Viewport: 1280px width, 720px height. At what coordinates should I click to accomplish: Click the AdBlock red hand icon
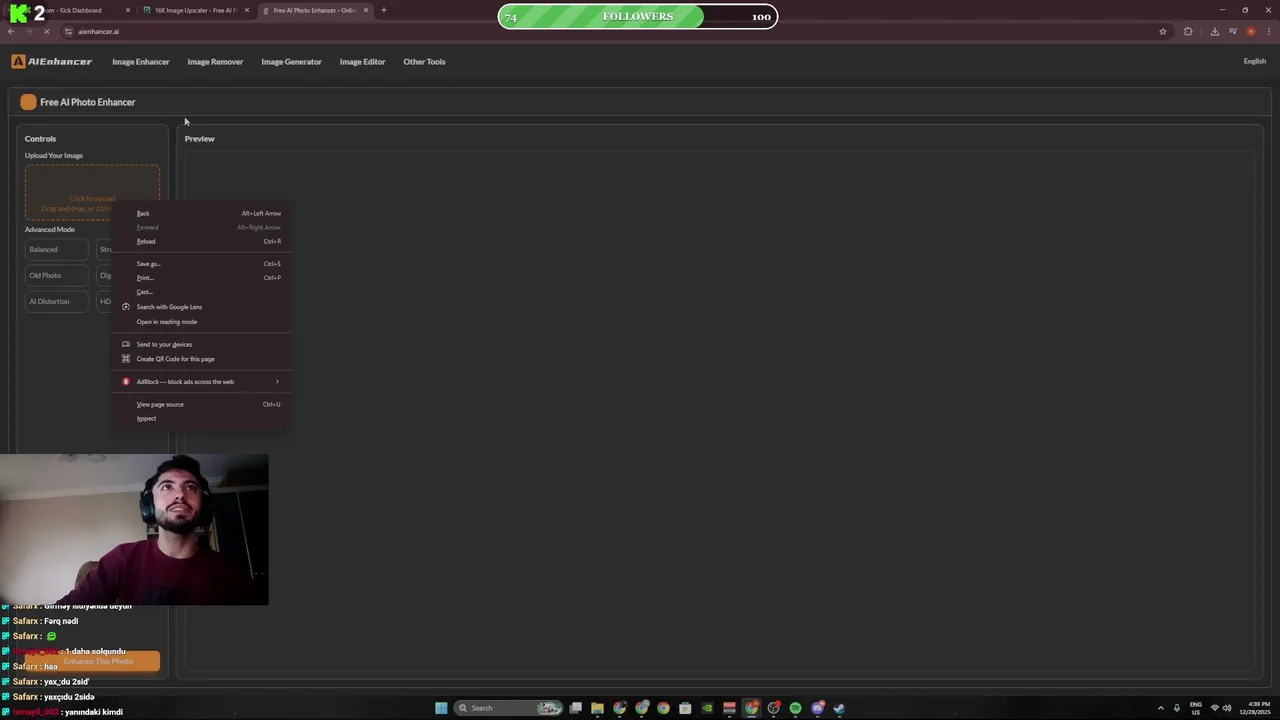(126, 381)
